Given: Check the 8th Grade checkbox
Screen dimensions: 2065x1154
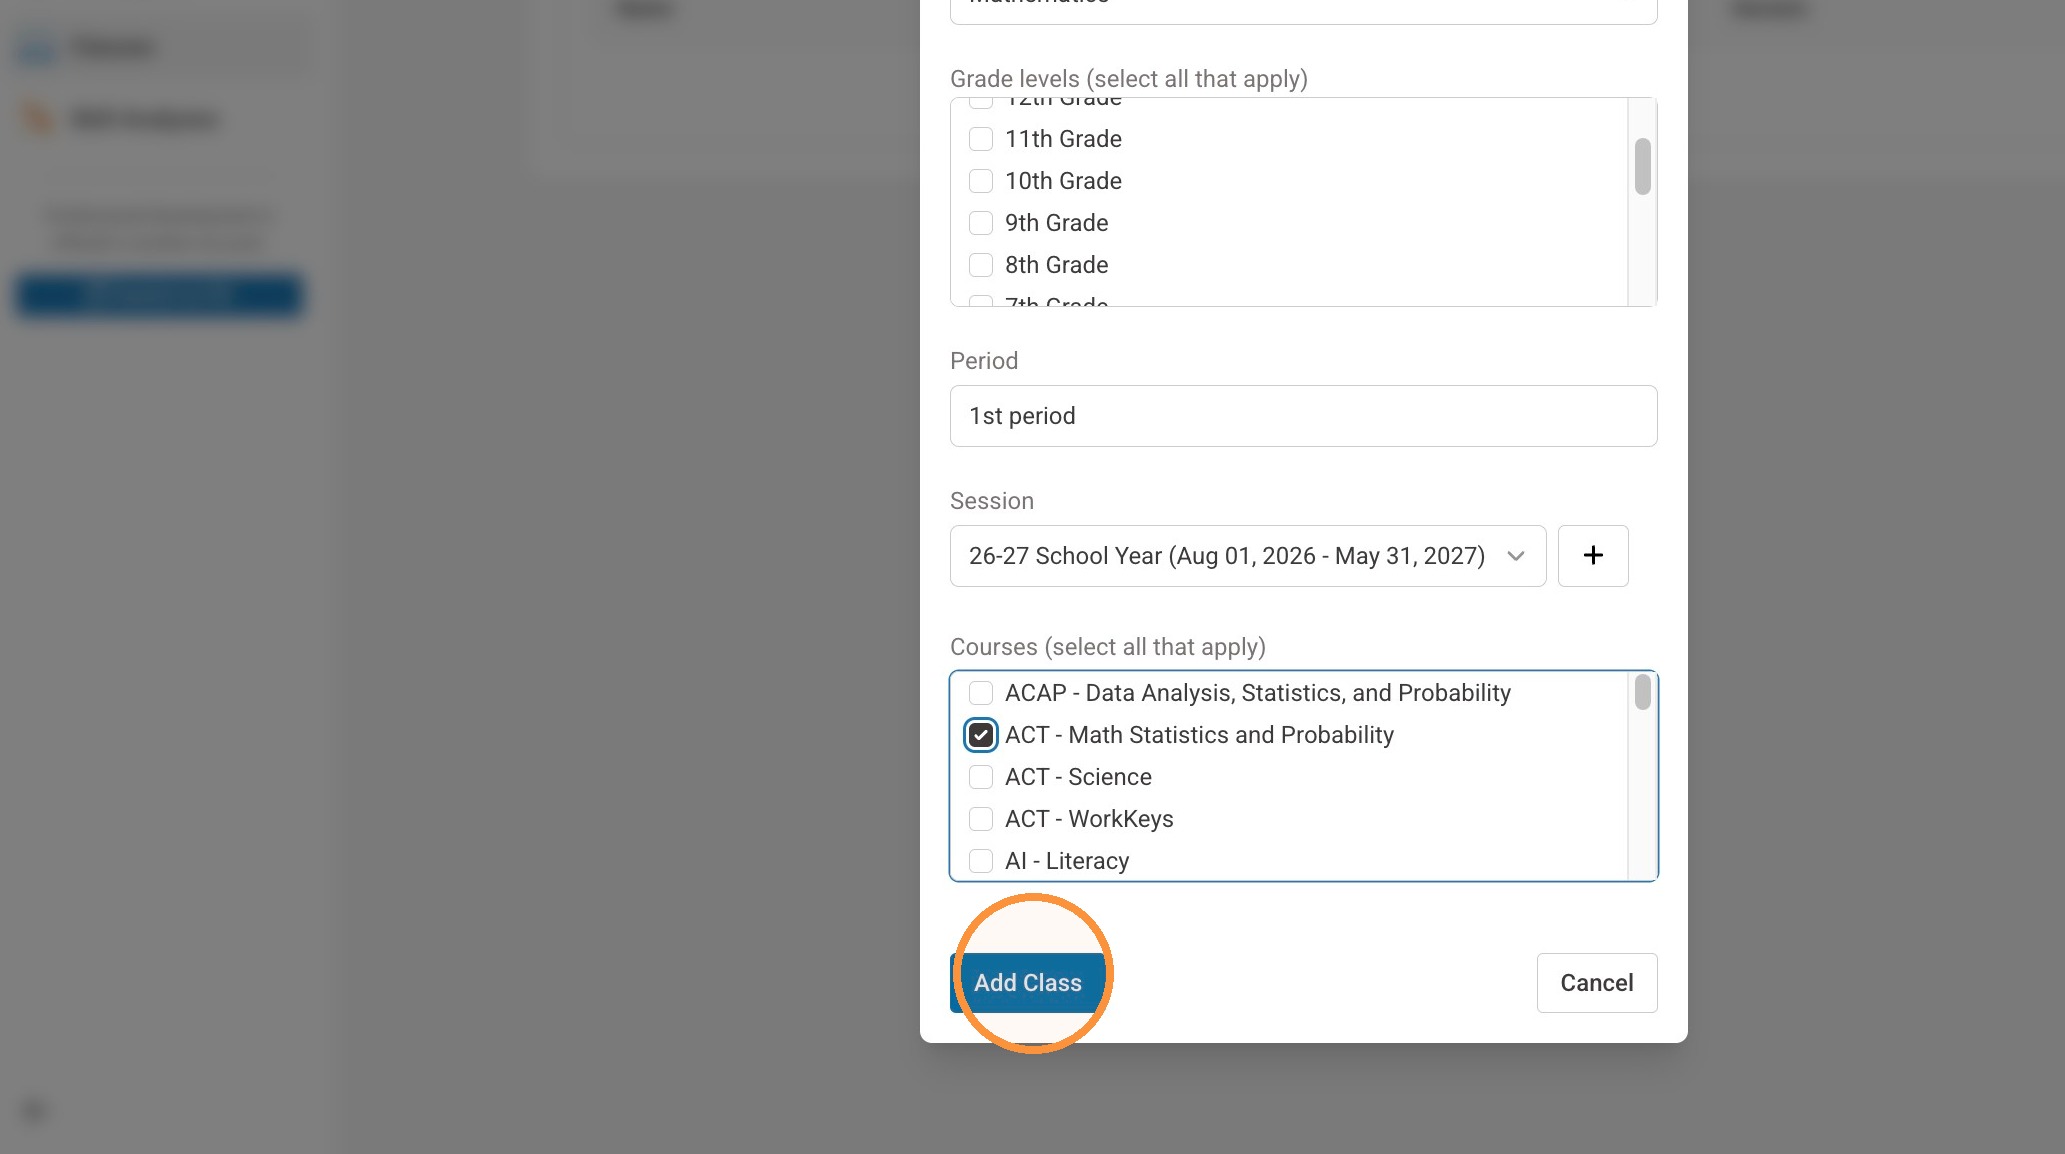Looking at the screenshot, I should (x=981, y=265).
